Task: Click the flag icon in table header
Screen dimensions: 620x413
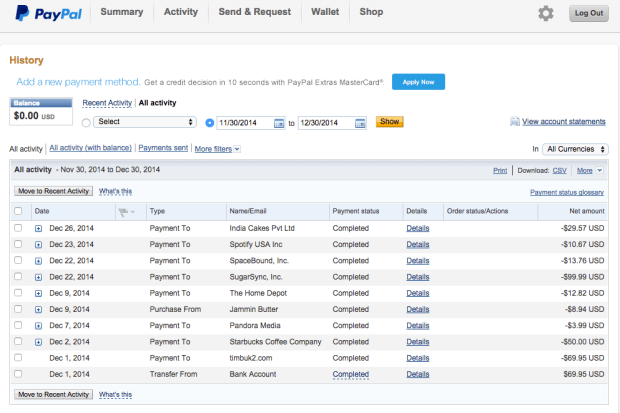Action: (123, 212)
